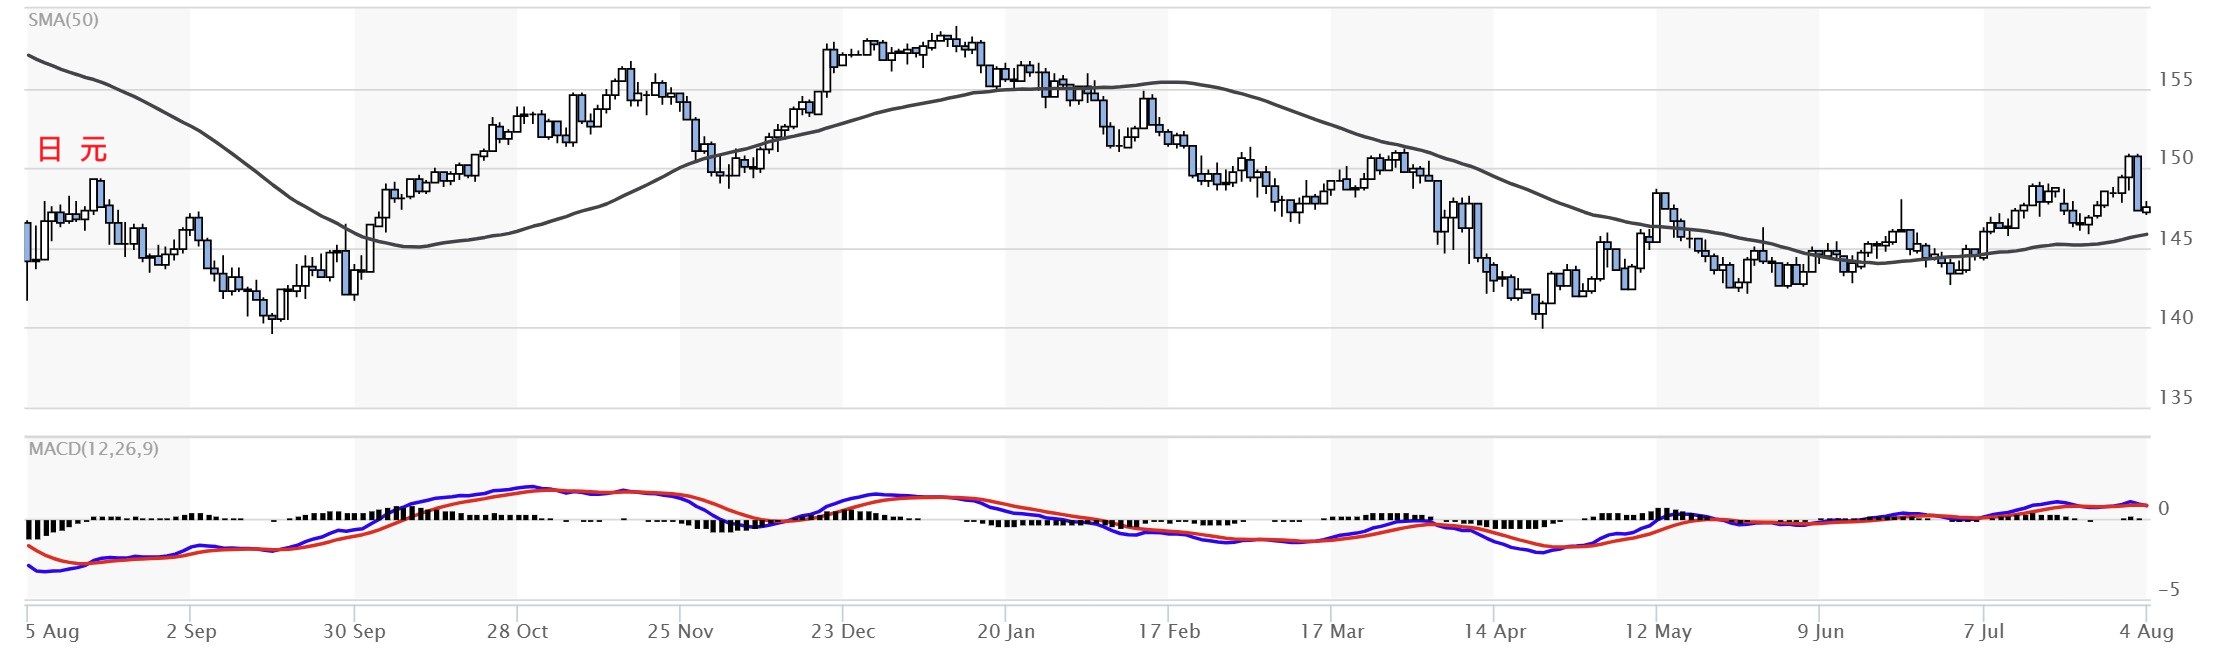This screenshot has width=2229, height=652.
Task: Choose the 4 Aug date label
Action: [x=2146, y=632]
